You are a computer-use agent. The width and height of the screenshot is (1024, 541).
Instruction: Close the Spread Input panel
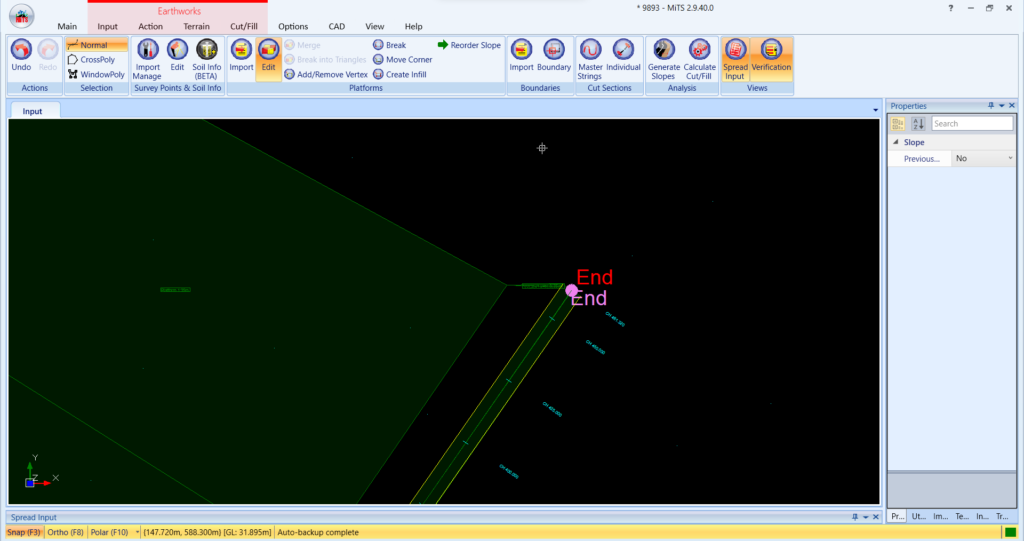click(x=876, y=517)
